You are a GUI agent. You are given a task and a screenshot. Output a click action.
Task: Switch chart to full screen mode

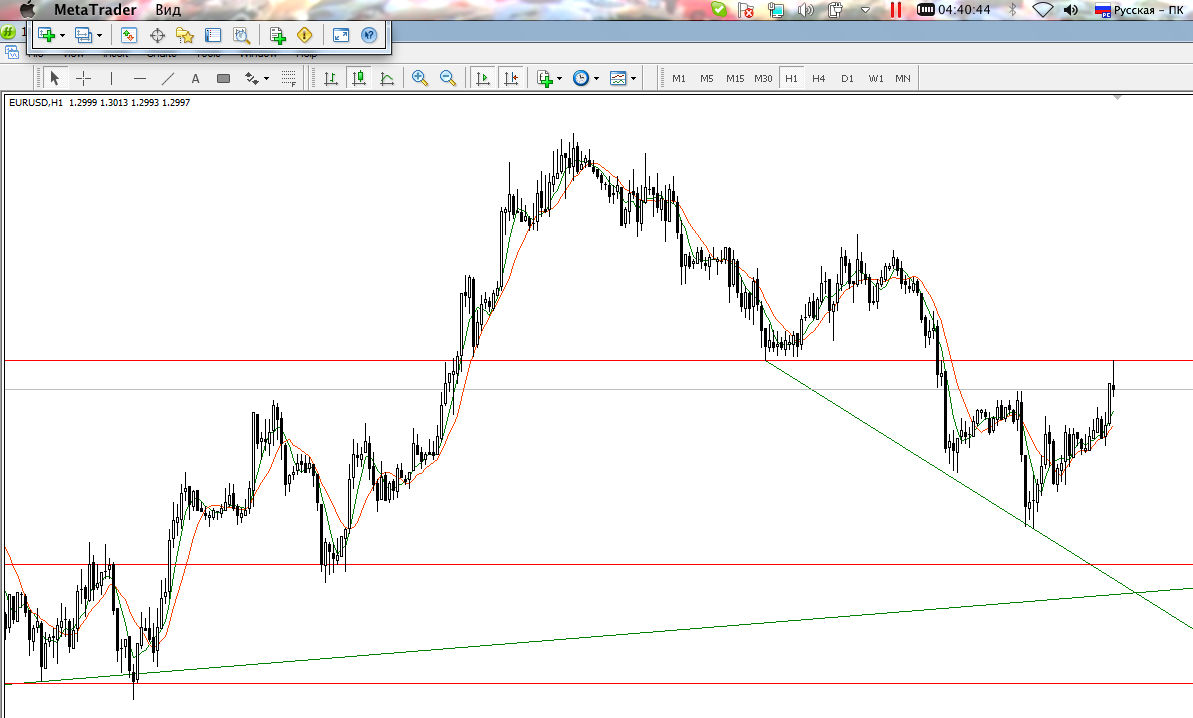pos(341,35)
